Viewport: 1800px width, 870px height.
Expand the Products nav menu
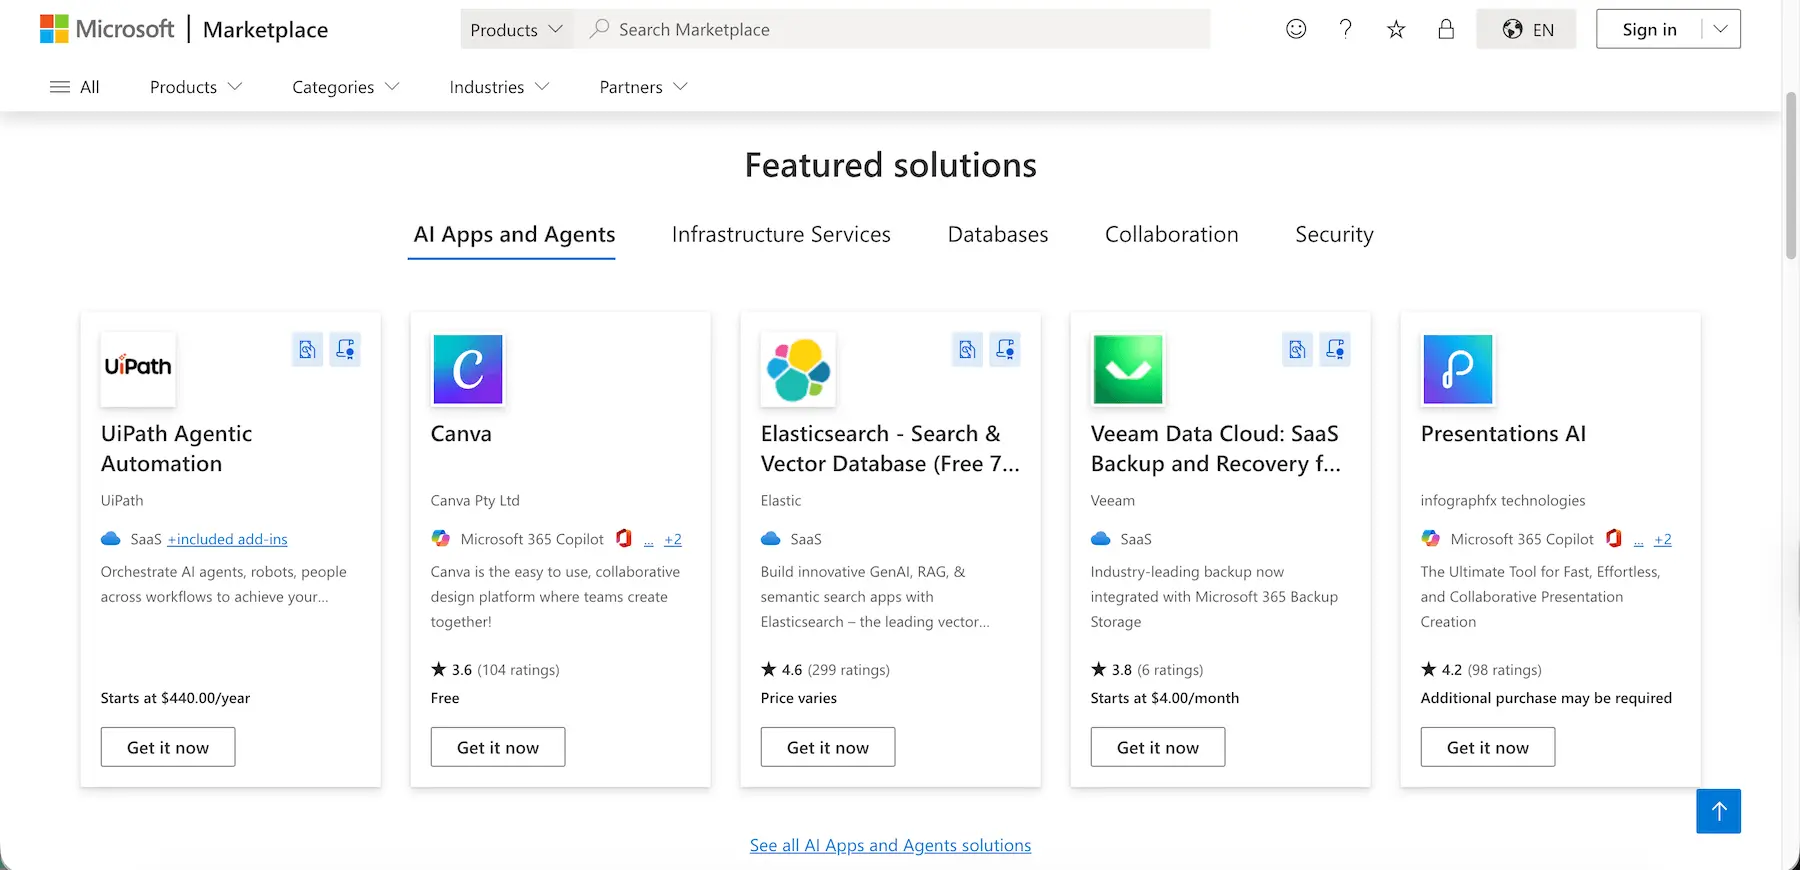click(196, 87)
